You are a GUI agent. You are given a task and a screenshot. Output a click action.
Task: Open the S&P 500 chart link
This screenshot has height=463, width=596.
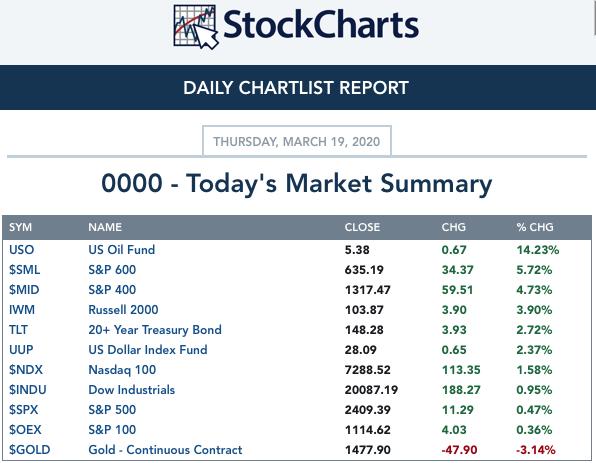[x=112, y=410]
